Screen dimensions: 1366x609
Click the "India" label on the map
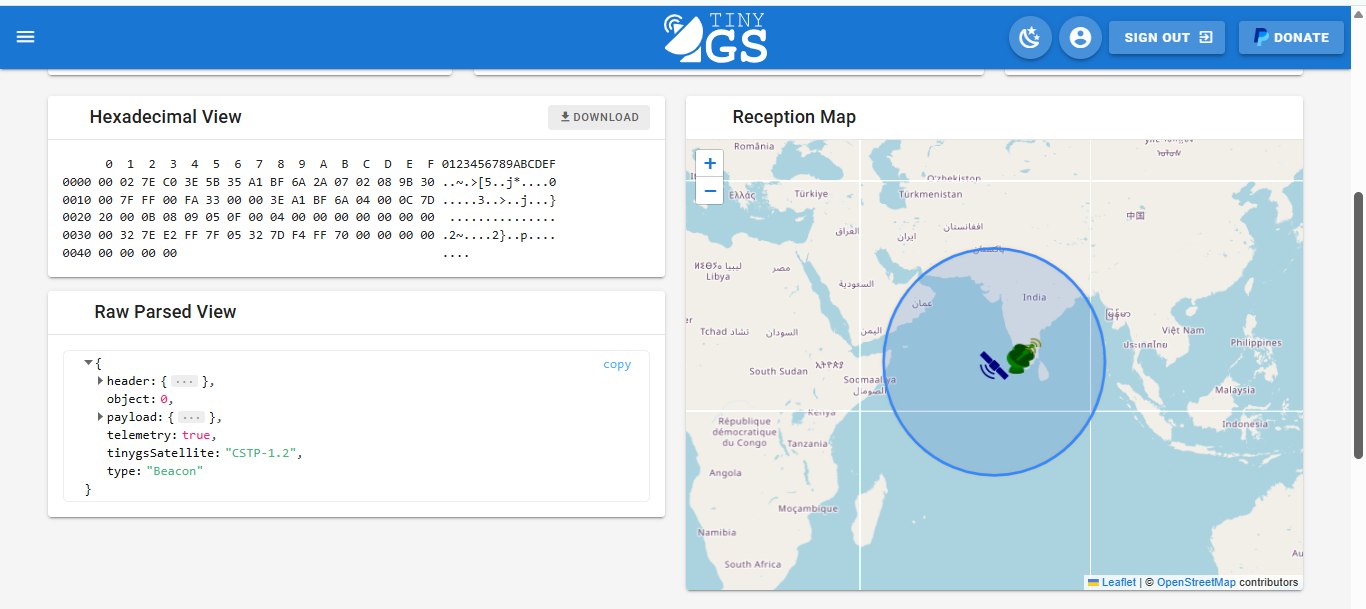[1034, 297]
